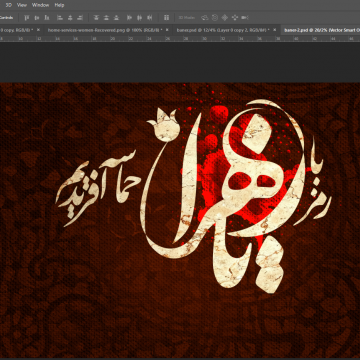The width and height of the screenshot is (360, 360).
Task: Click Align vertical centers icon
Action: coord(37,17)
